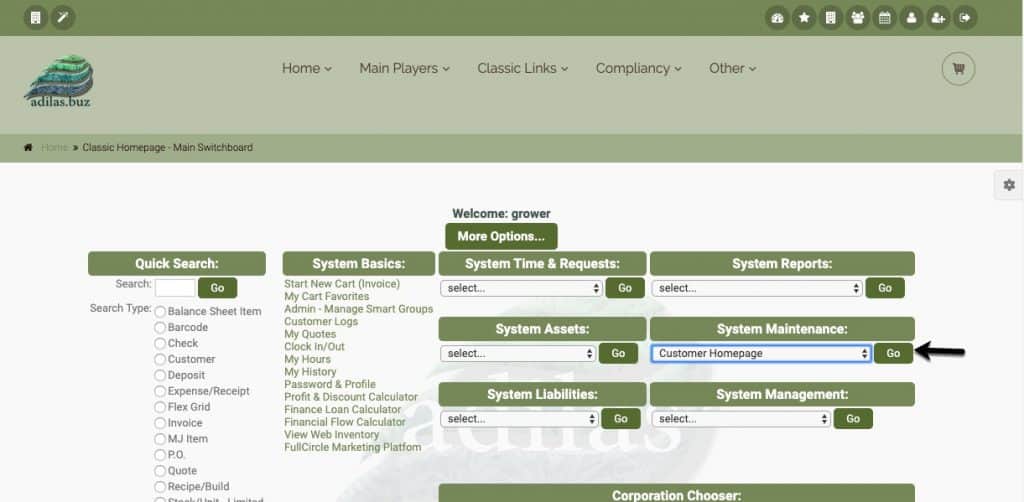Open the shopping cart icon
Image resolution: width=1024 pixels, height=502 pixels.
[x=958, y=69]
